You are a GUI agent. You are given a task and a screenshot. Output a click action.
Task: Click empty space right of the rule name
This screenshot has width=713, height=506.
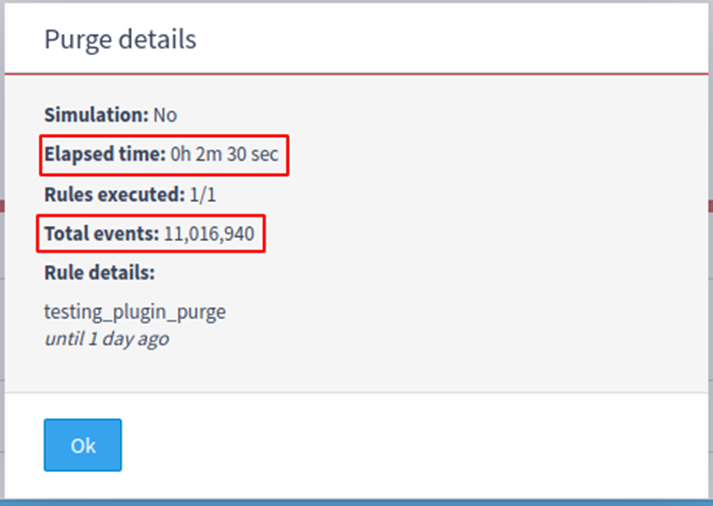450,311
